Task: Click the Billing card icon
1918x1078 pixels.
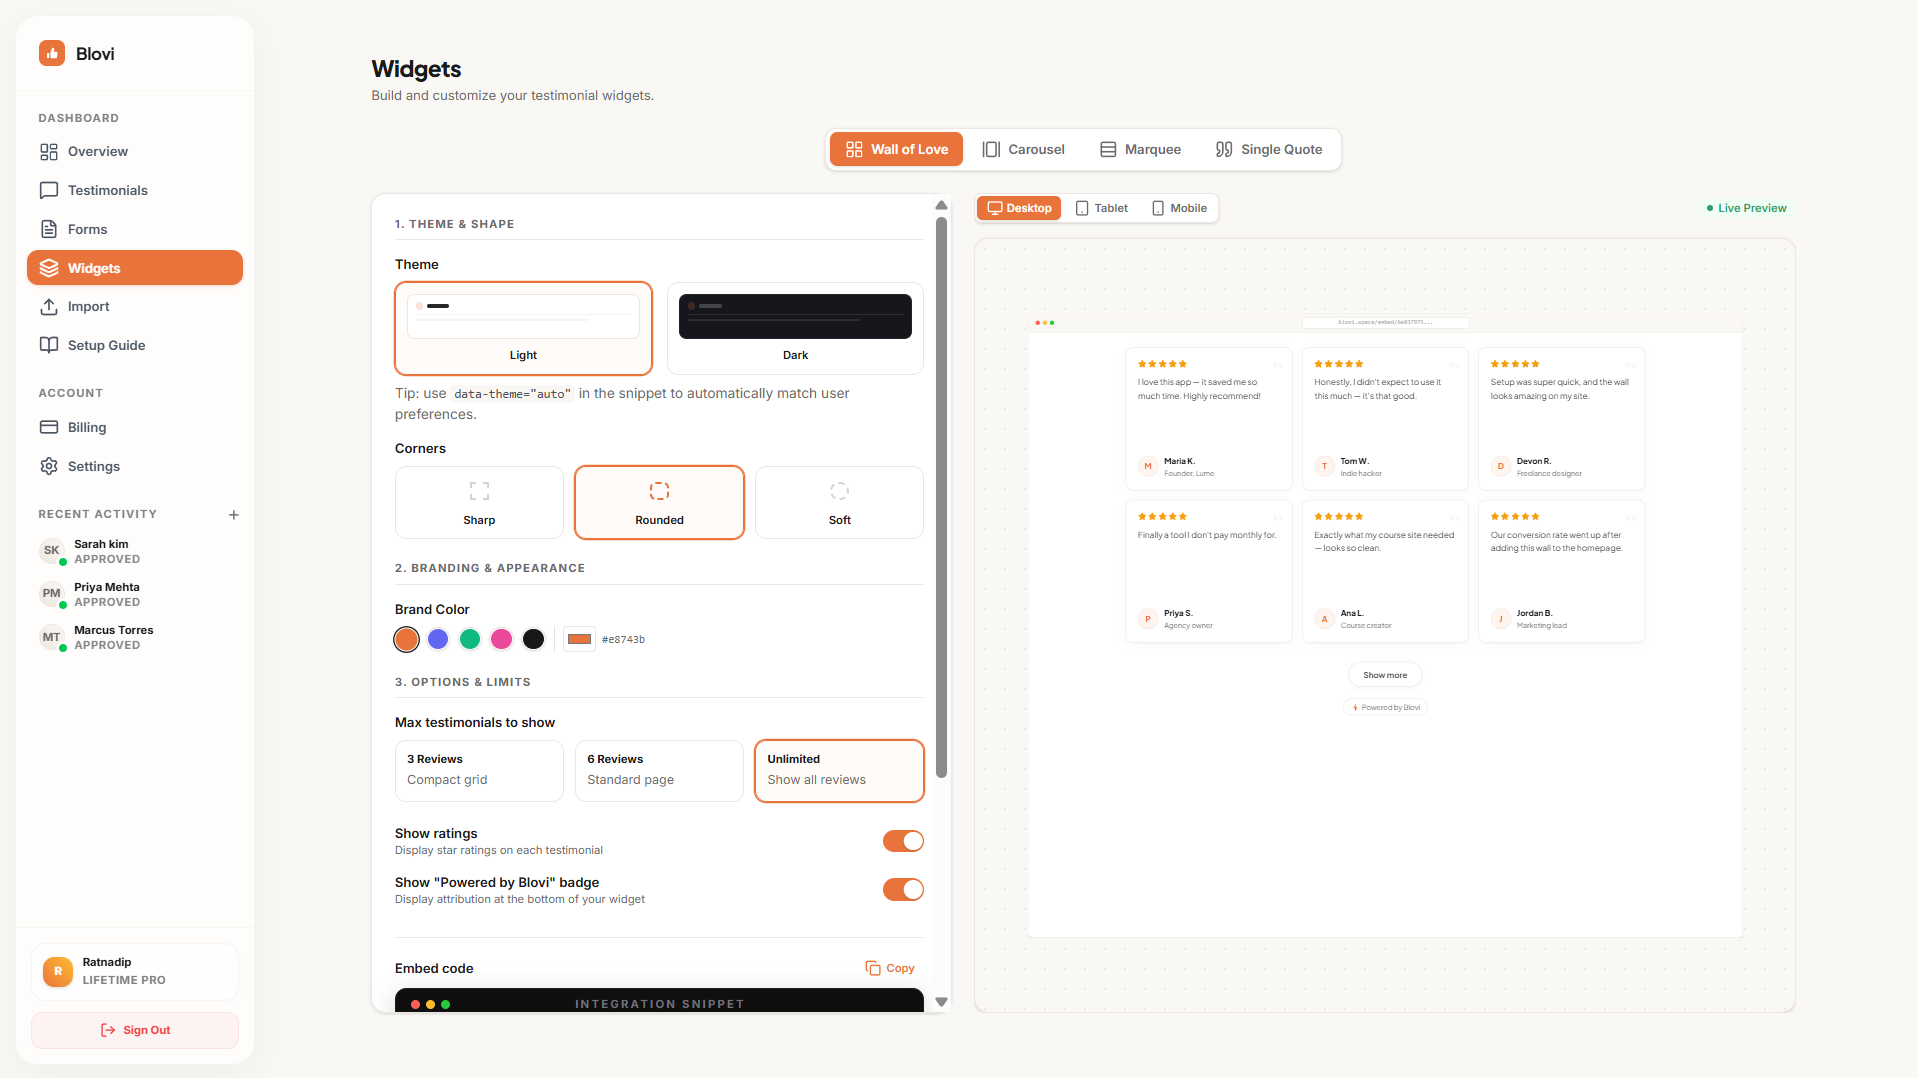Action: pos(49,427)
